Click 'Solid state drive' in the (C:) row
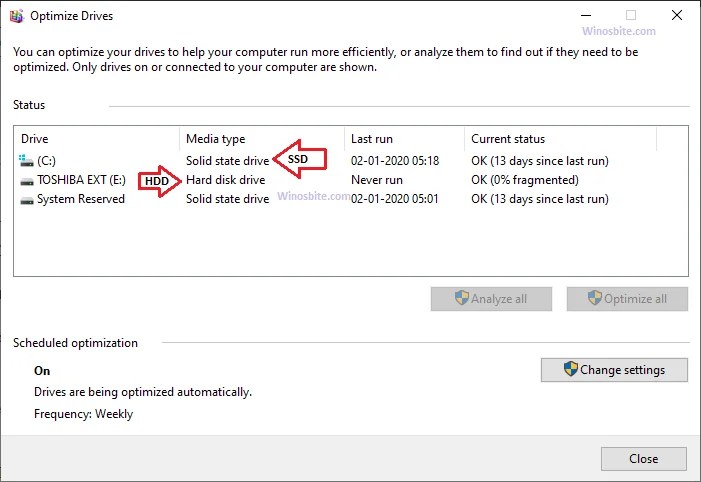The image size is (701, 482). 228,161
